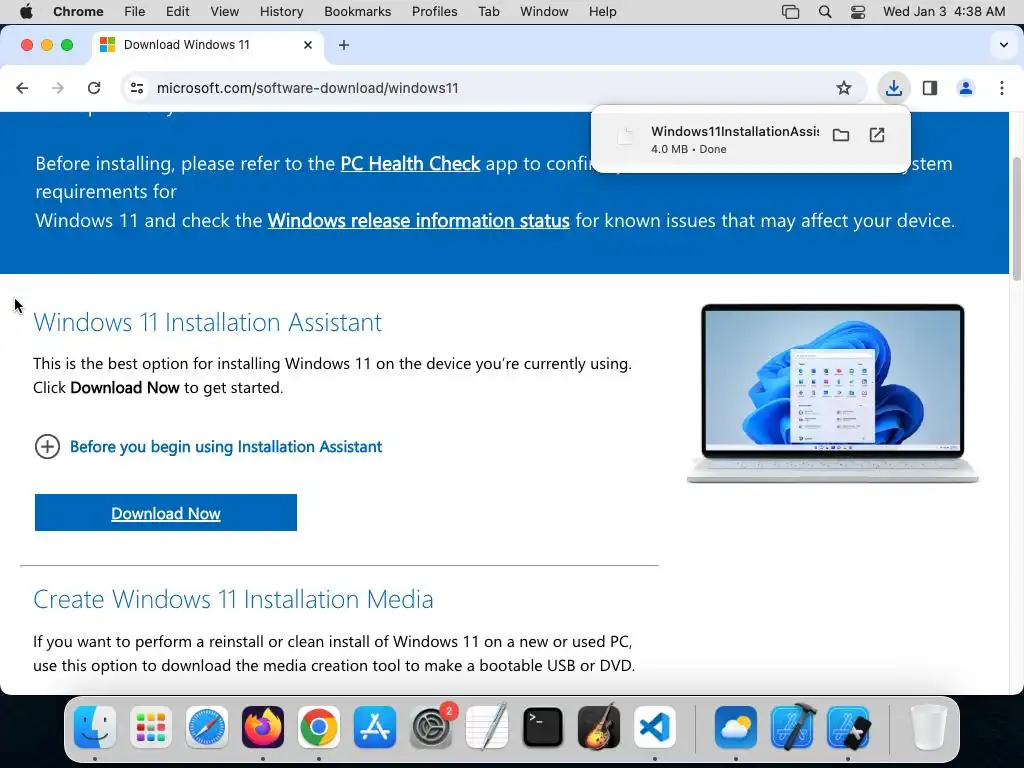Click the address bar URL field
Image resolution: width=1024 pixels, height=768 pixels.
point(483,88)
